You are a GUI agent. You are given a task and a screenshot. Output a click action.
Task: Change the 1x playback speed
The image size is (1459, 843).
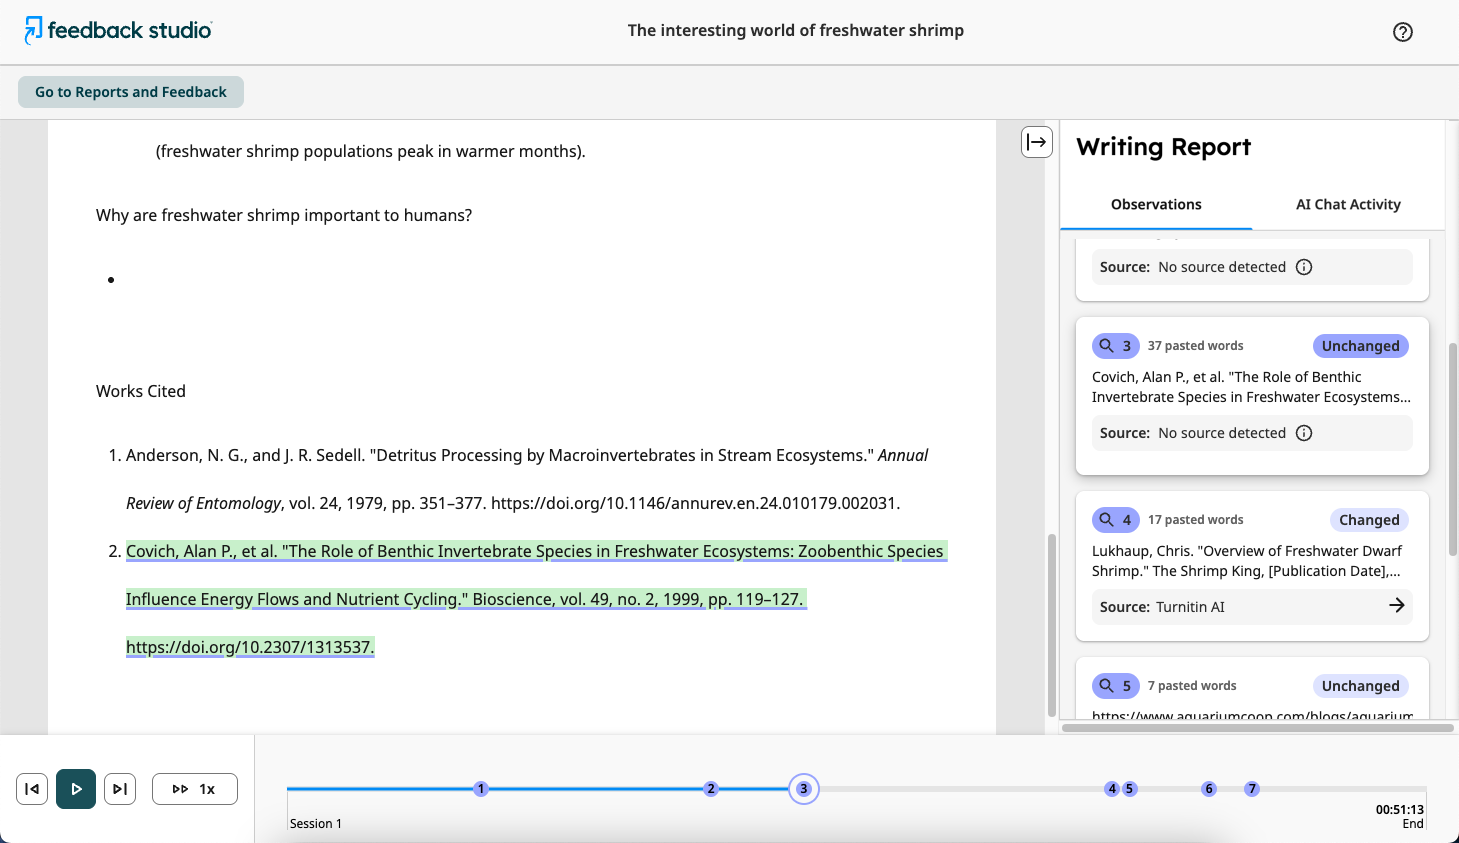click(x=195, y=789)
